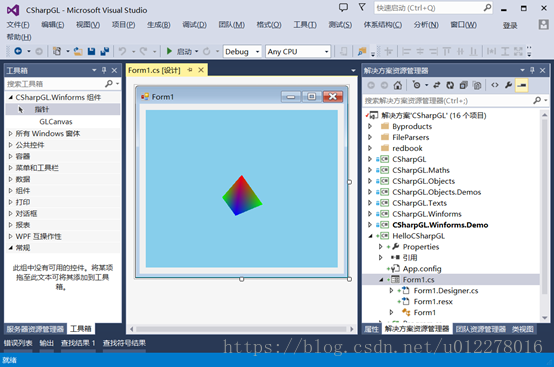The width and height of the screenshot is (554, 367).
Task: Click the Toolbox search magnifier icon
Action: pos(109,83)
